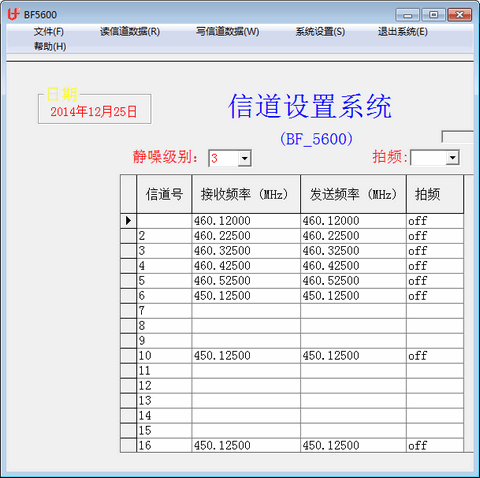Click the 发送频率 (MHz) column header

click(x=353, y=194)
